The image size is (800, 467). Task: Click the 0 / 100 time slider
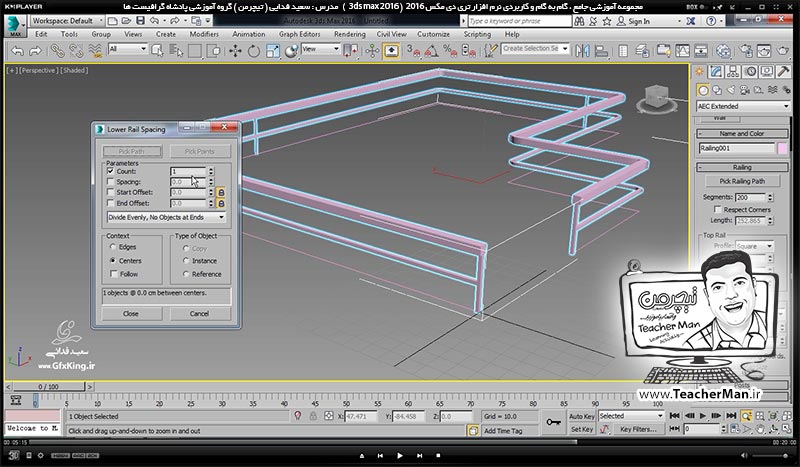pyautogui.click(x=48, y=387)
